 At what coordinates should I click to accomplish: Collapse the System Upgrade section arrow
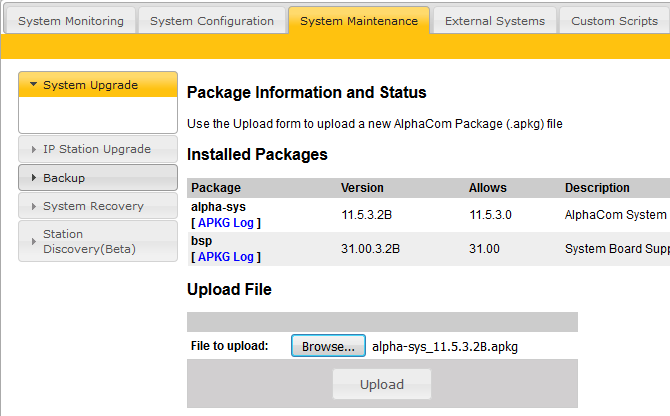33,86
